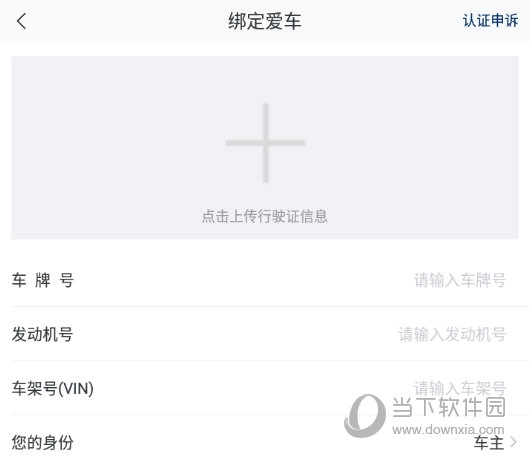Tap the large plus icon to upload
The image size is (529, 459).
pyautogui.click(x=266, y=143)
